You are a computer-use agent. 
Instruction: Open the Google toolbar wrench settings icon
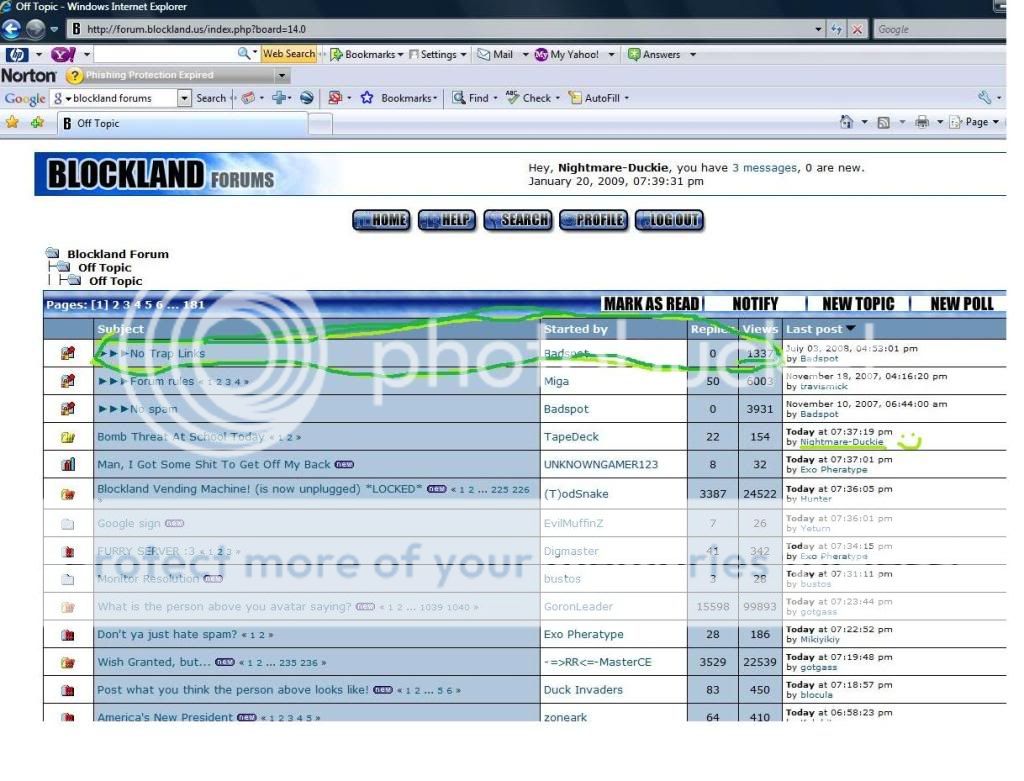(985, 97)
